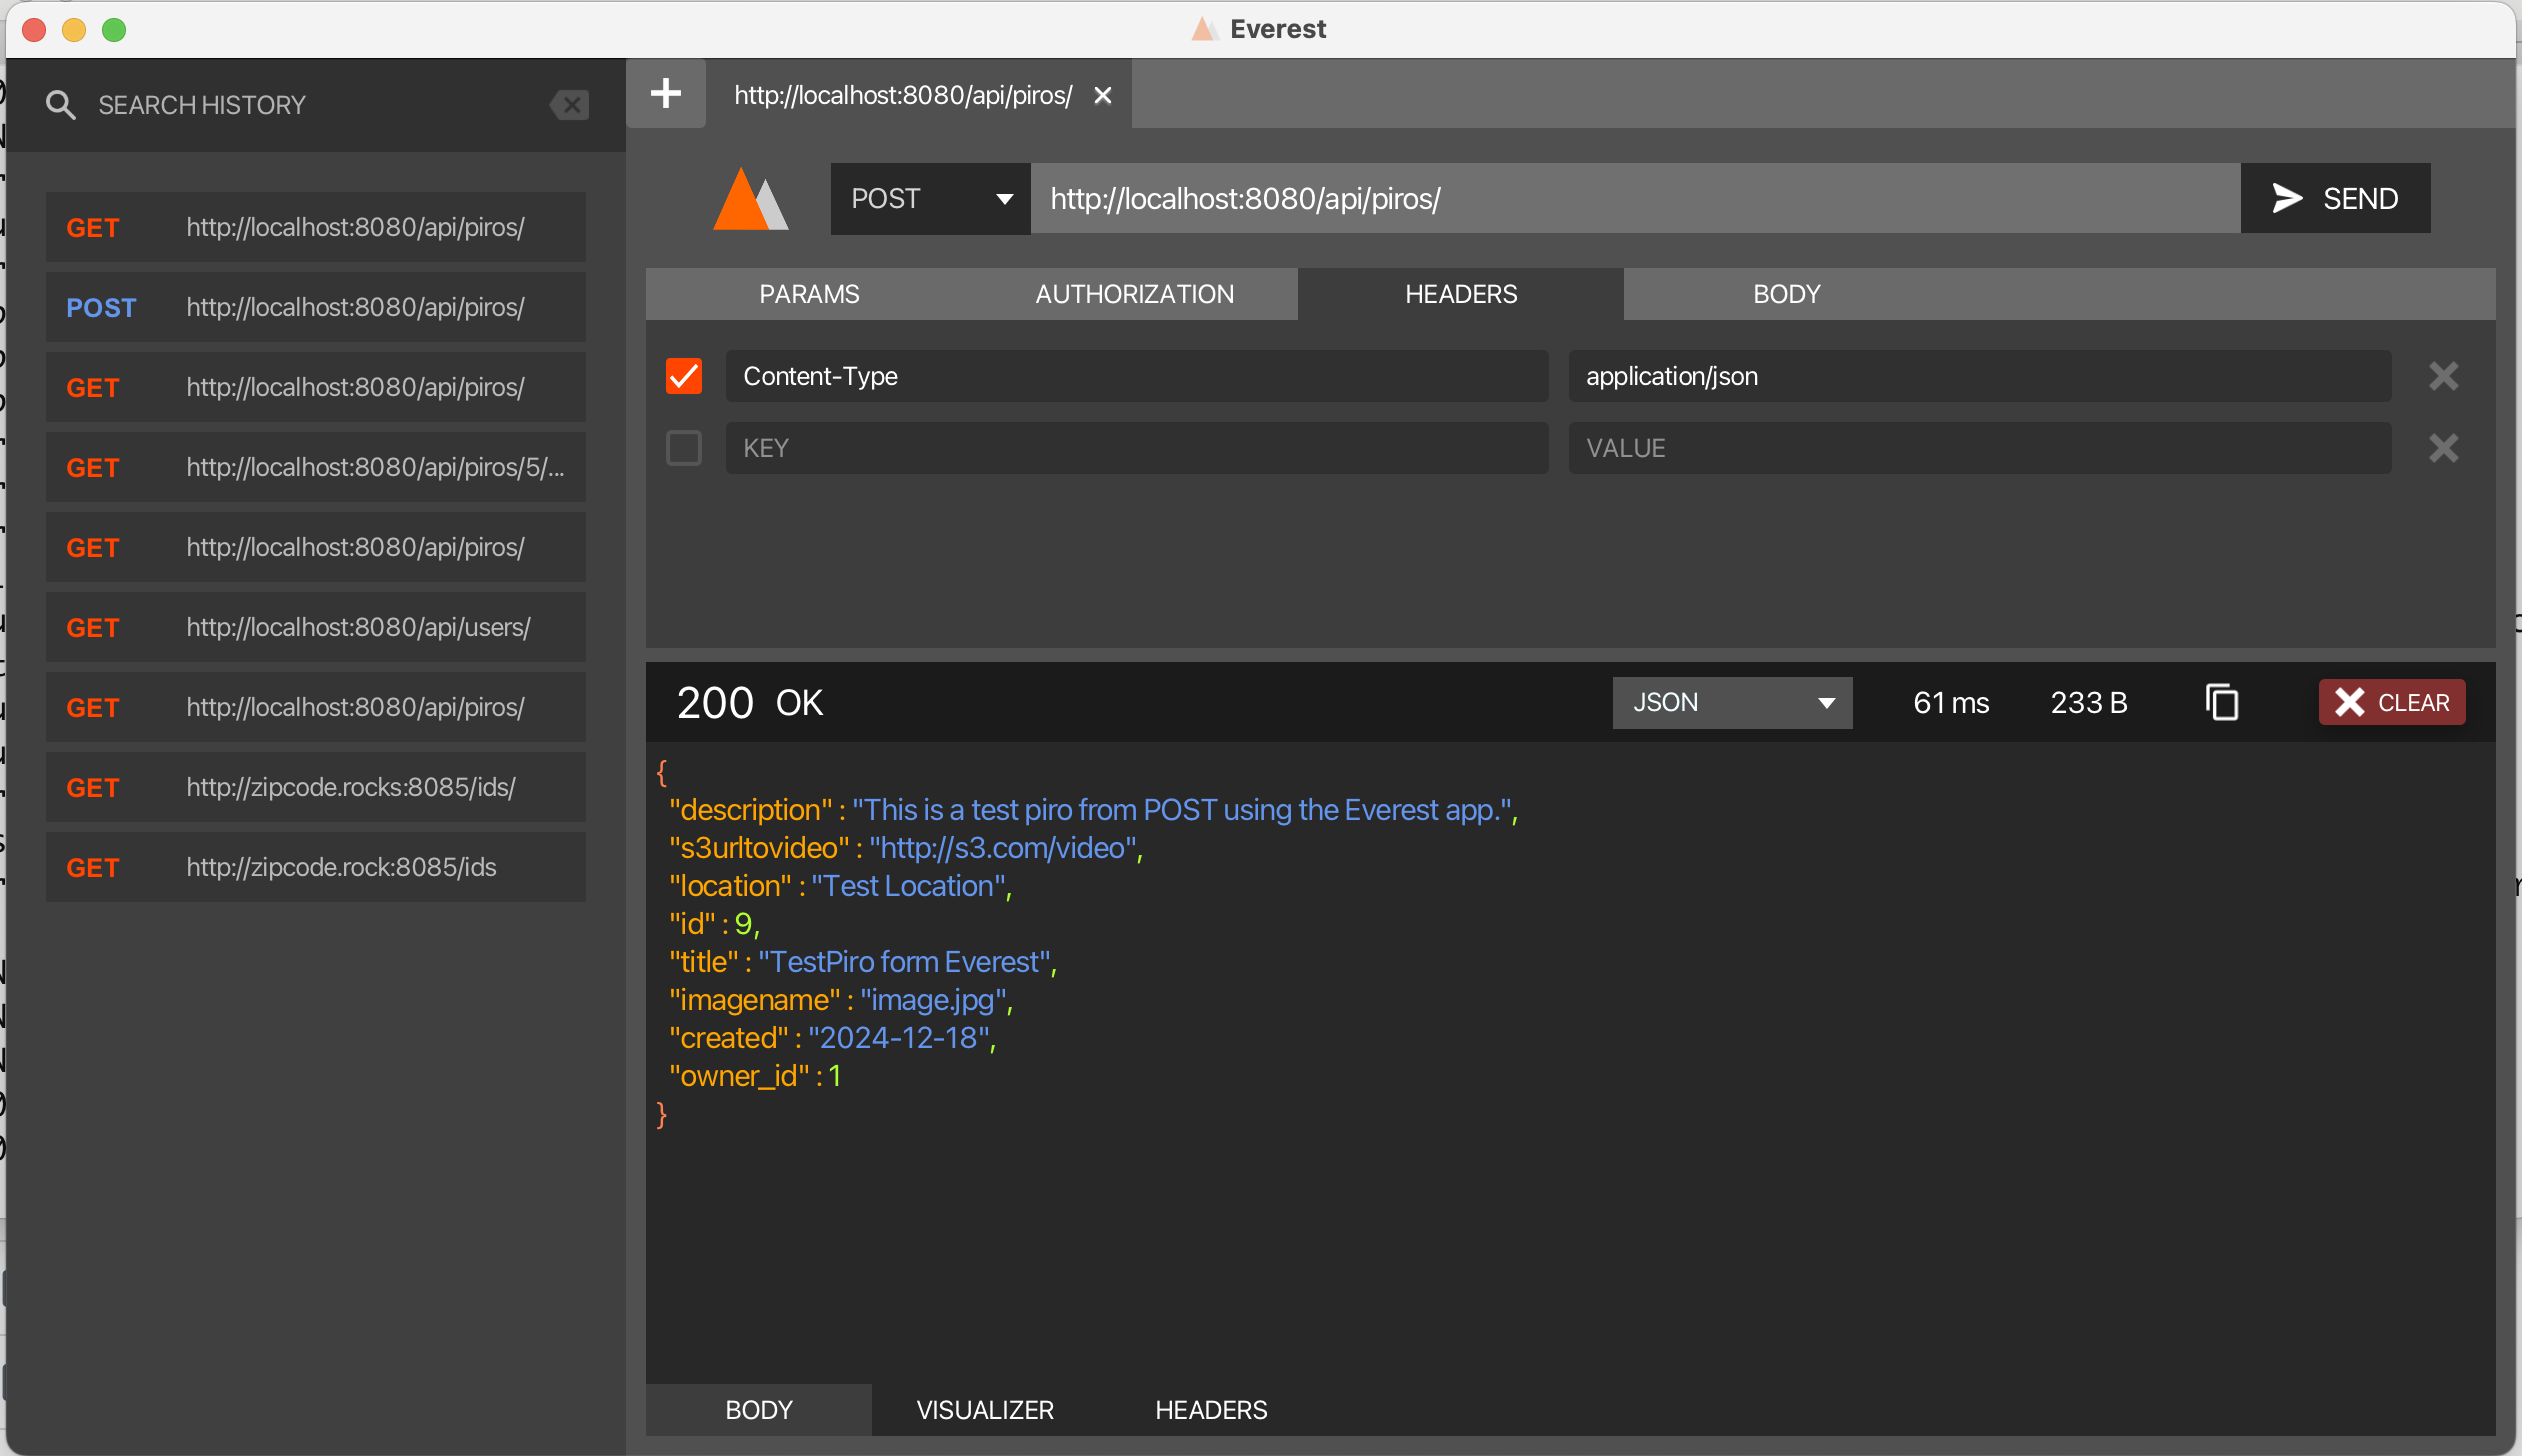Click the request URL input field
This screenshot has height=1456, width=2522.
[1635, 198]
